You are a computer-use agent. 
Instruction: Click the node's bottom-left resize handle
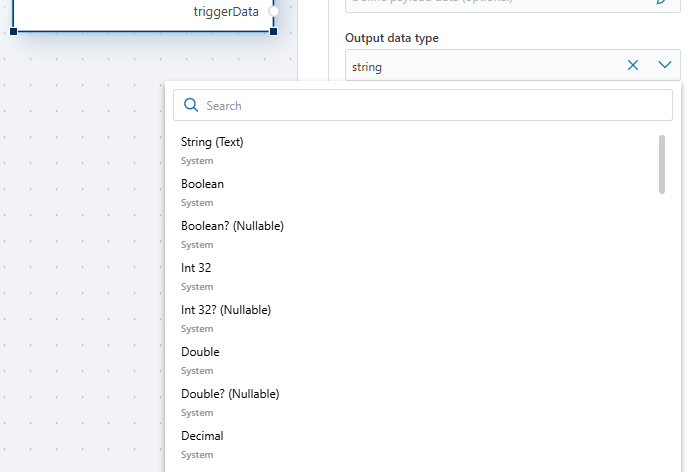(x=13, y=31)
